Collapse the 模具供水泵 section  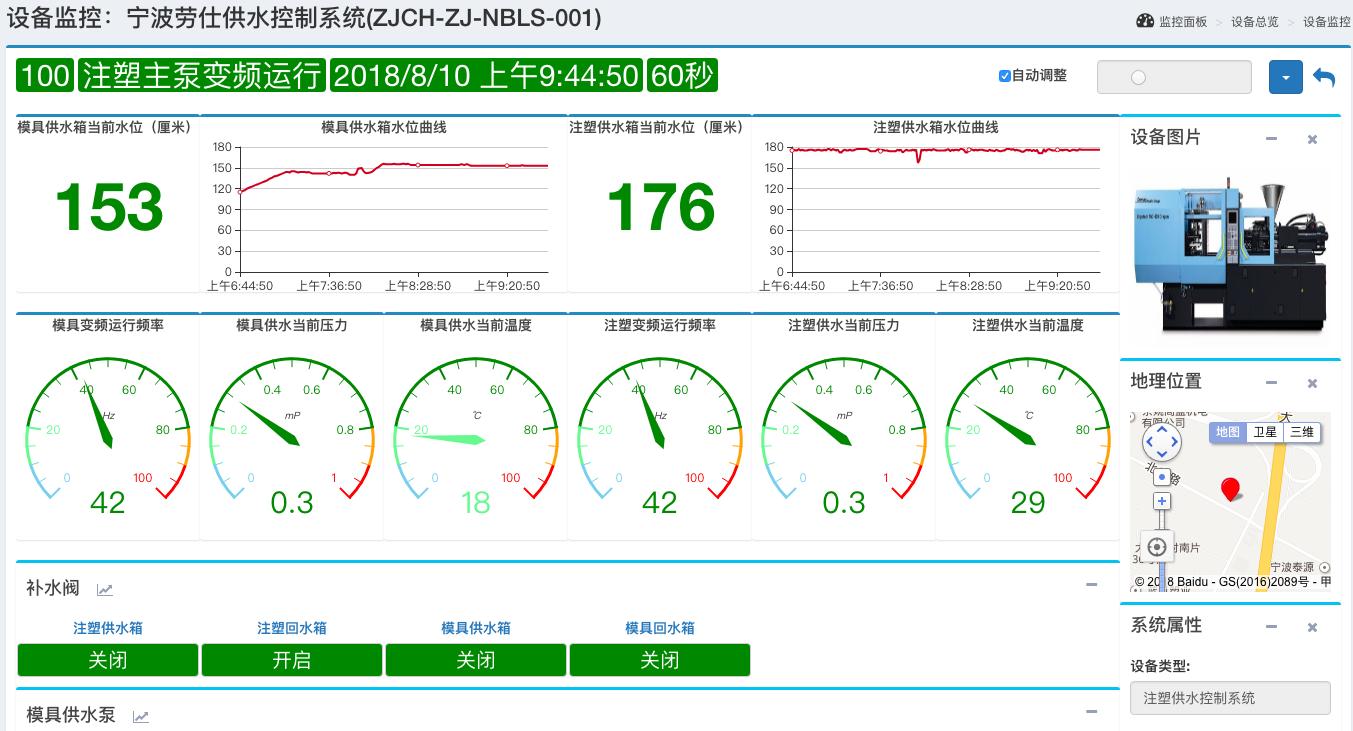[1092, 712]
